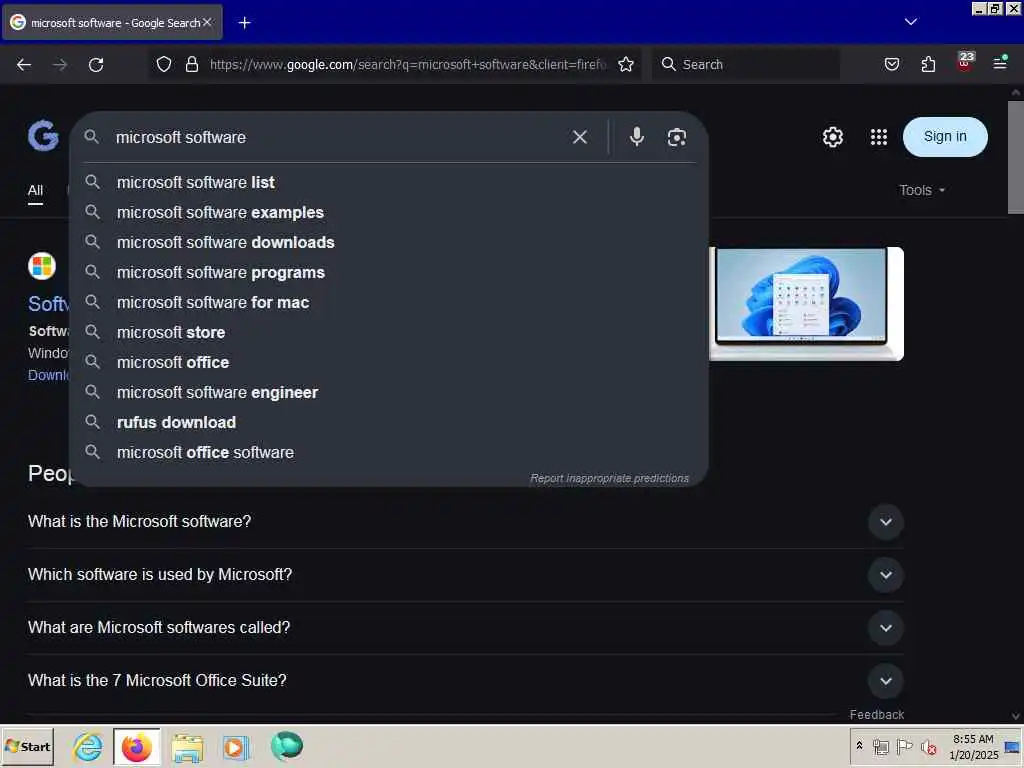Bookmark this page with the star icon

[x=626, y=64]
